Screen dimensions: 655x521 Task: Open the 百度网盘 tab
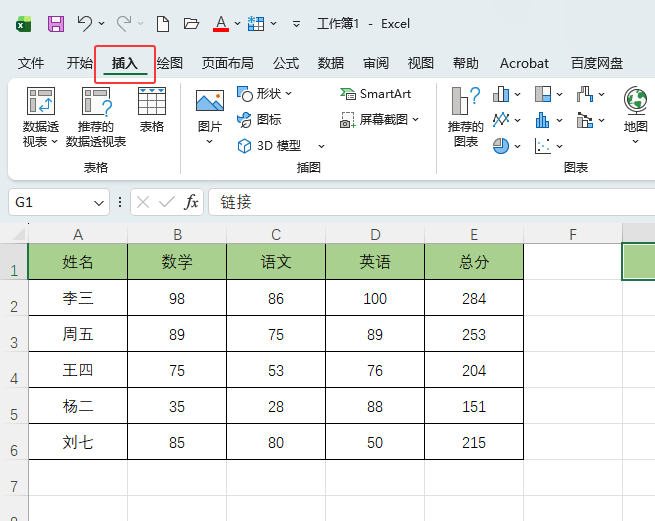tap(597, 63)
